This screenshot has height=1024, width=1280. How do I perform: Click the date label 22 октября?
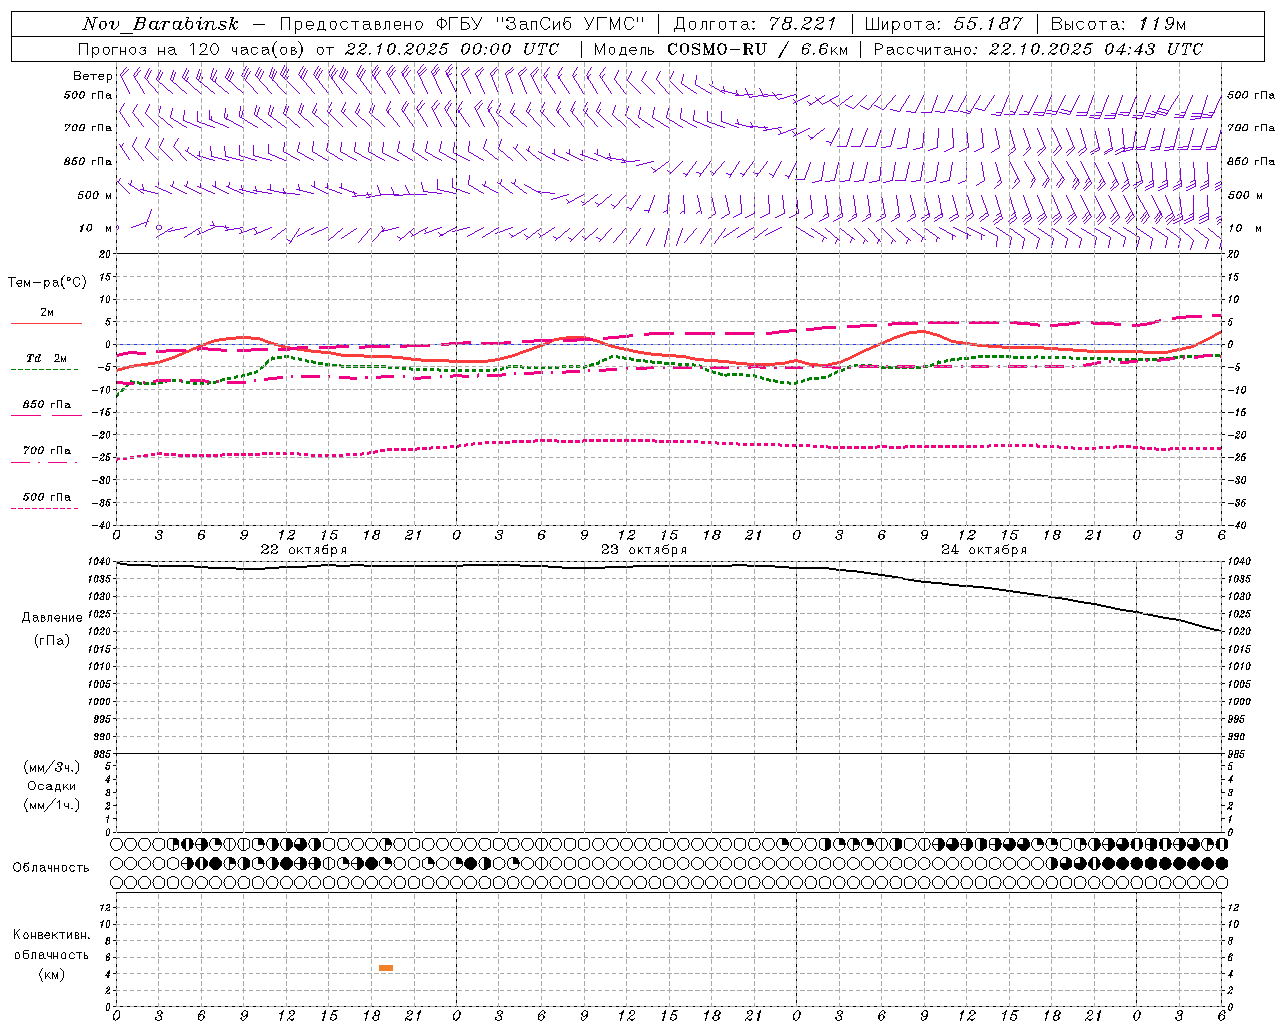[x=304, y=550]
